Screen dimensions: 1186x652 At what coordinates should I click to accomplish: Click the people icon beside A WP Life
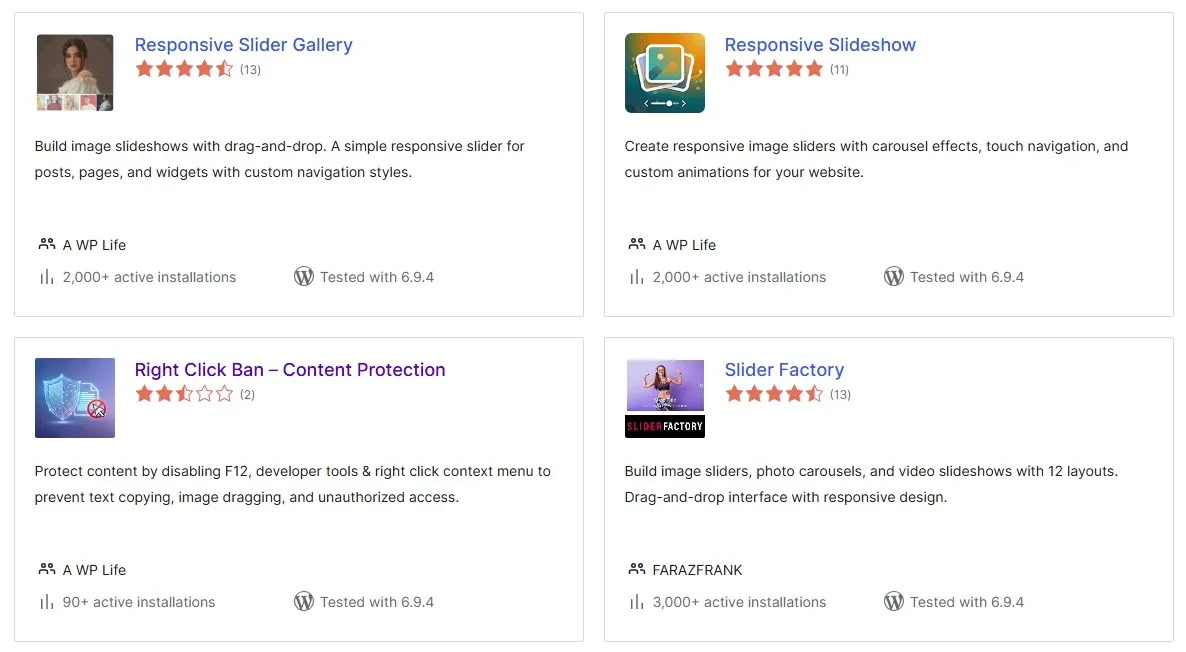[47, 244]
